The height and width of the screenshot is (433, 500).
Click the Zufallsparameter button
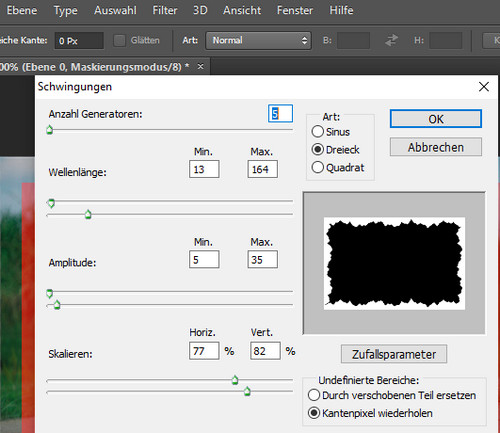tap(394, 354)
